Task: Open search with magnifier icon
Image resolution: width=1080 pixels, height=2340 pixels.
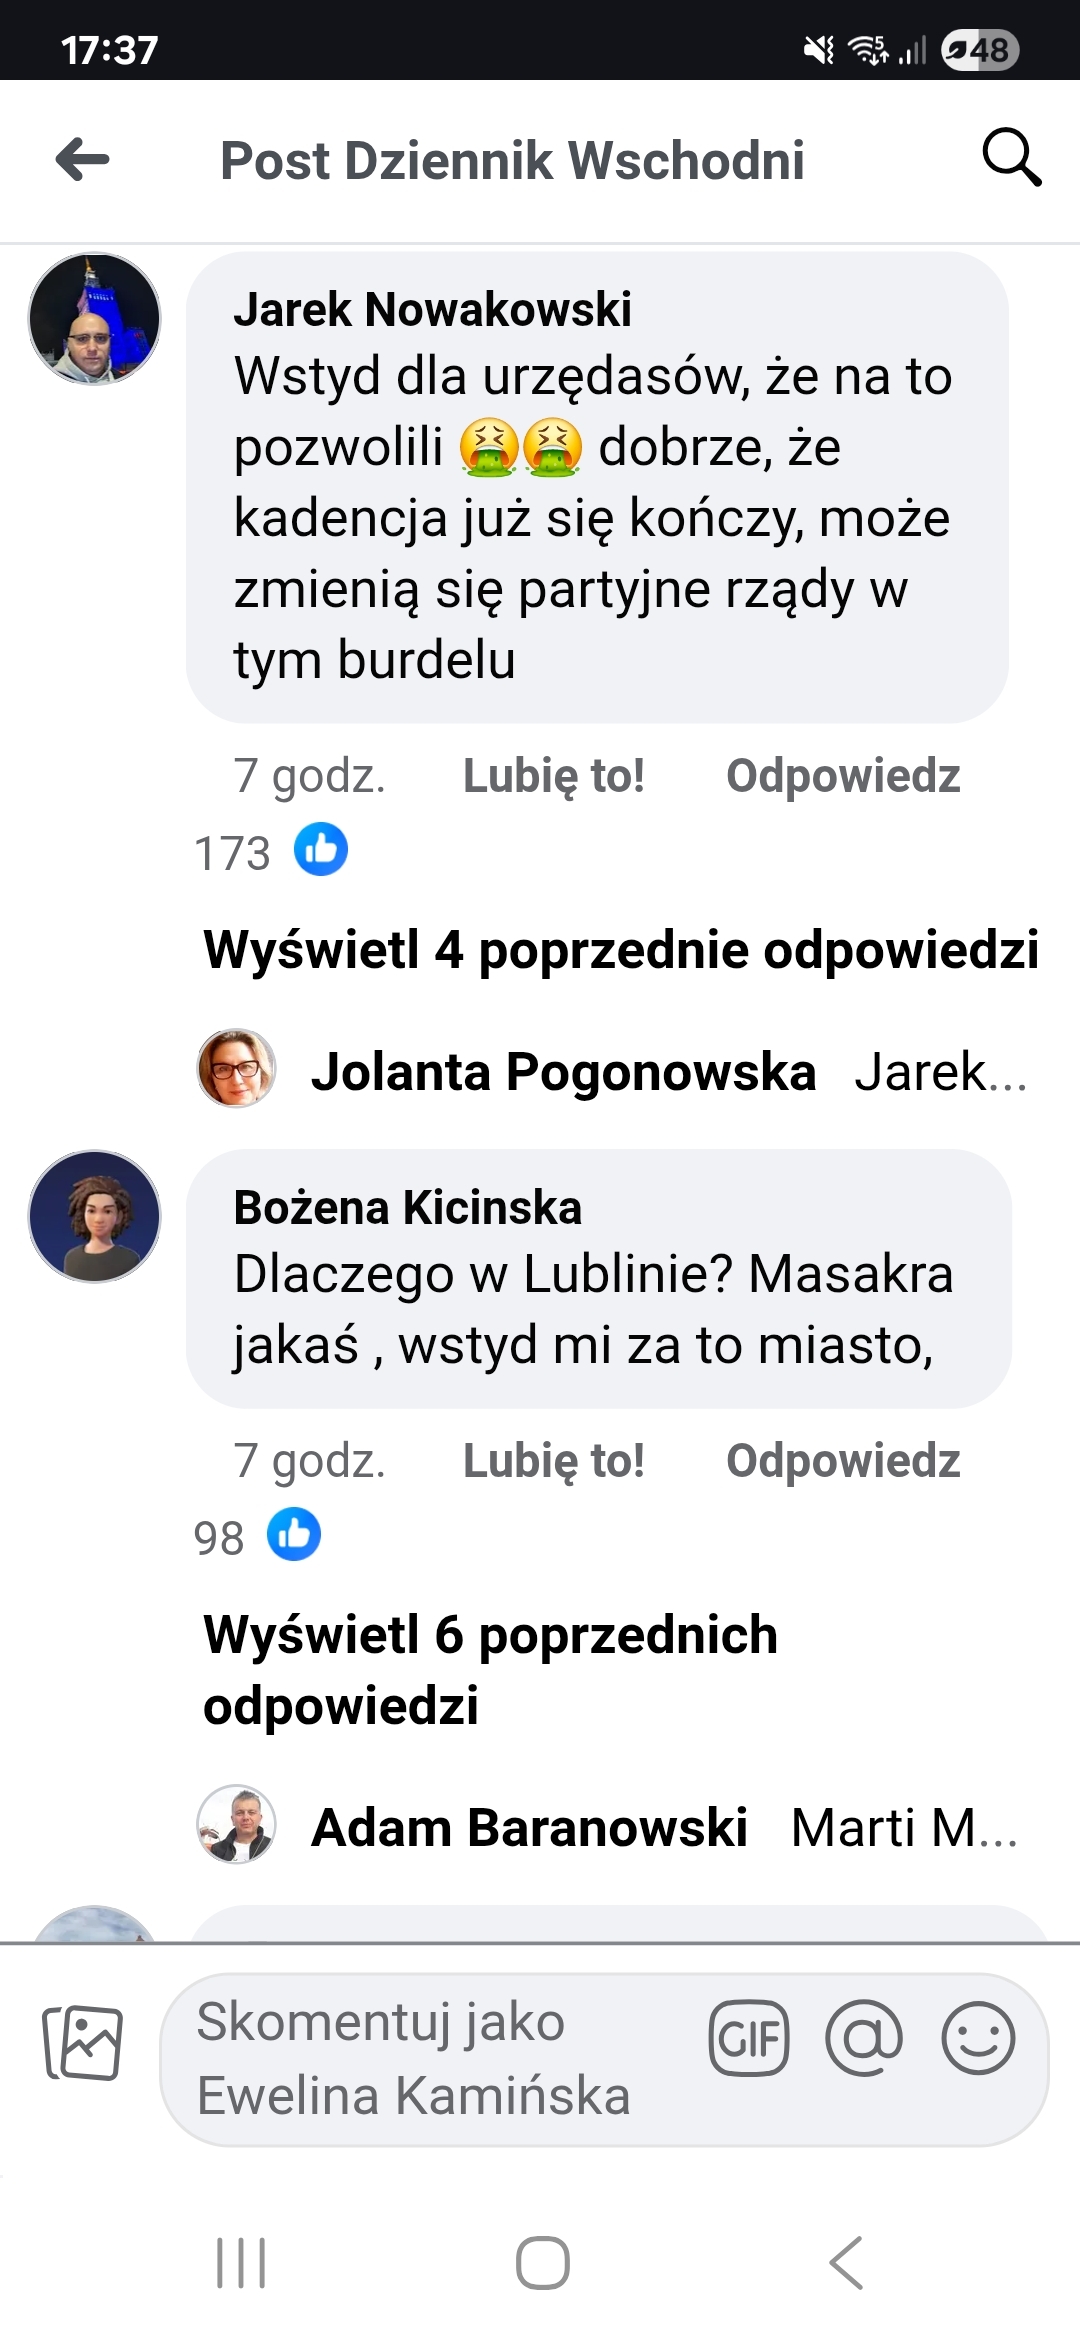Action: click(1011, 158)
